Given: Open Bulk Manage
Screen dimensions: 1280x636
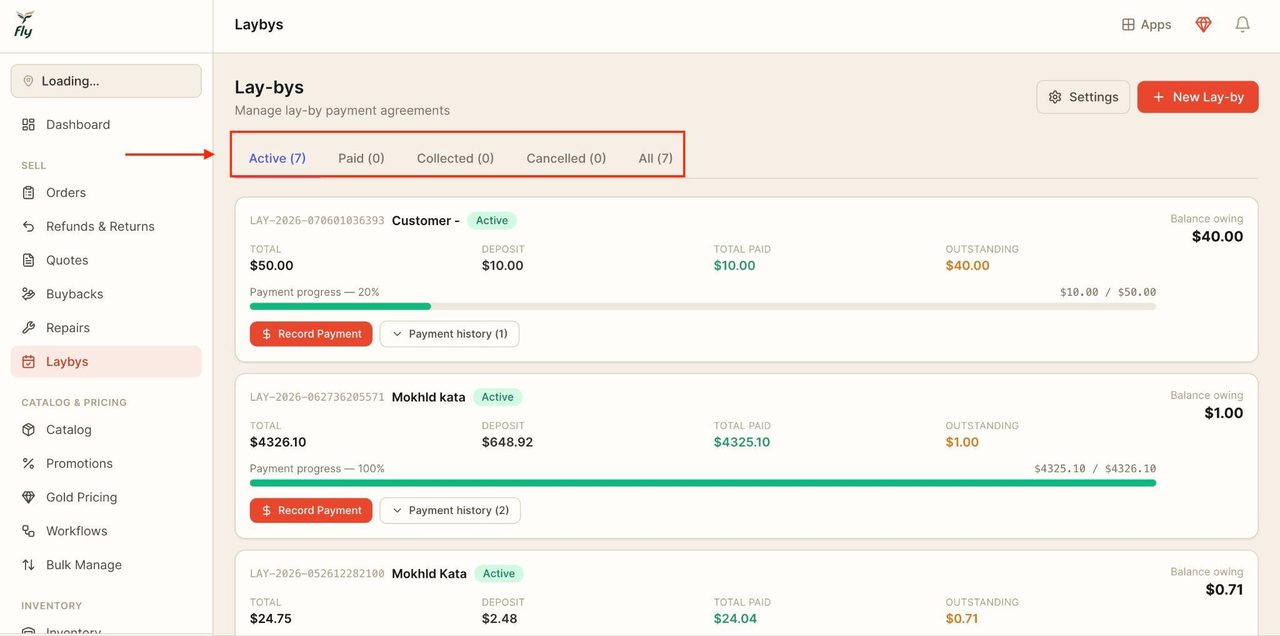Looking at the screenshot, I should (106, 565).
